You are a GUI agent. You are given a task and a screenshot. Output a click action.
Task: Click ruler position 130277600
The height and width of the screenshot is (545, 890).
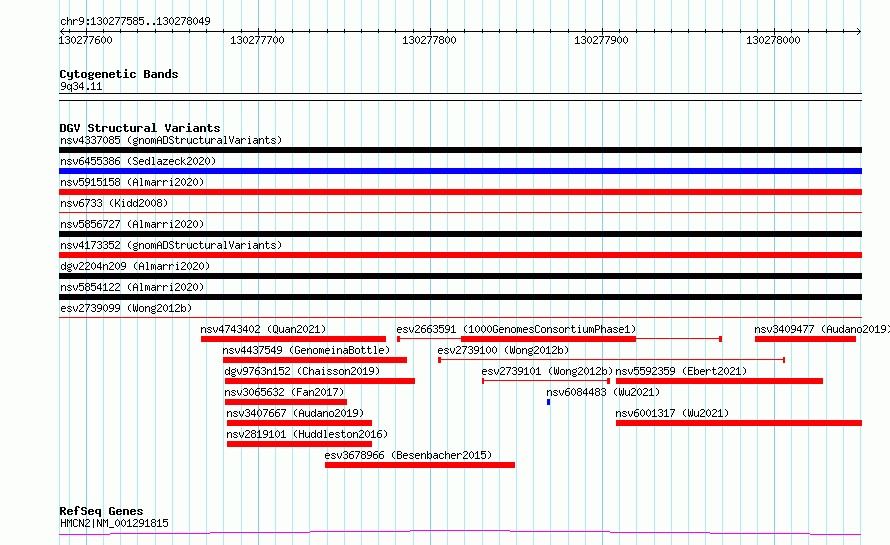click(86, 40)
